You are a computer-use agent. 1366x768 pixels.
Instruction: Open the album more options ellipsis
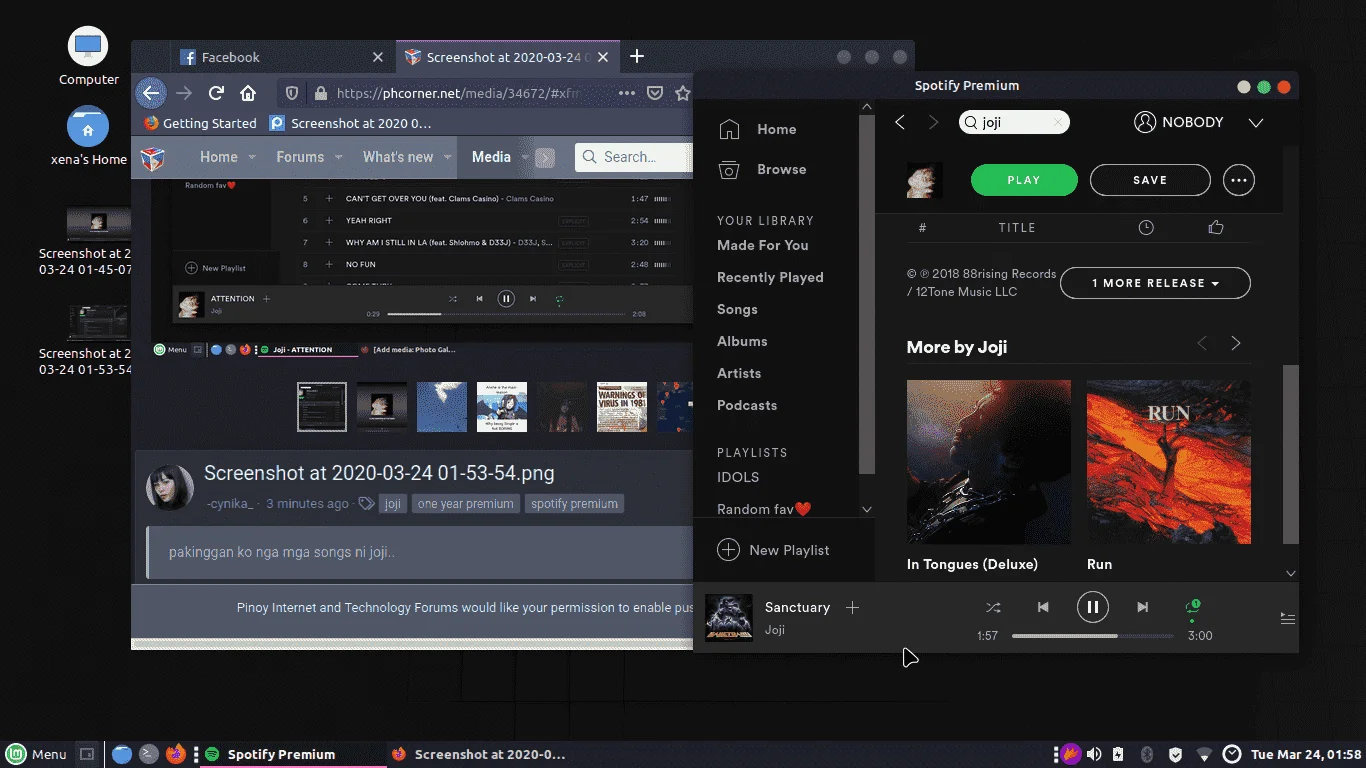(1239, 180)
